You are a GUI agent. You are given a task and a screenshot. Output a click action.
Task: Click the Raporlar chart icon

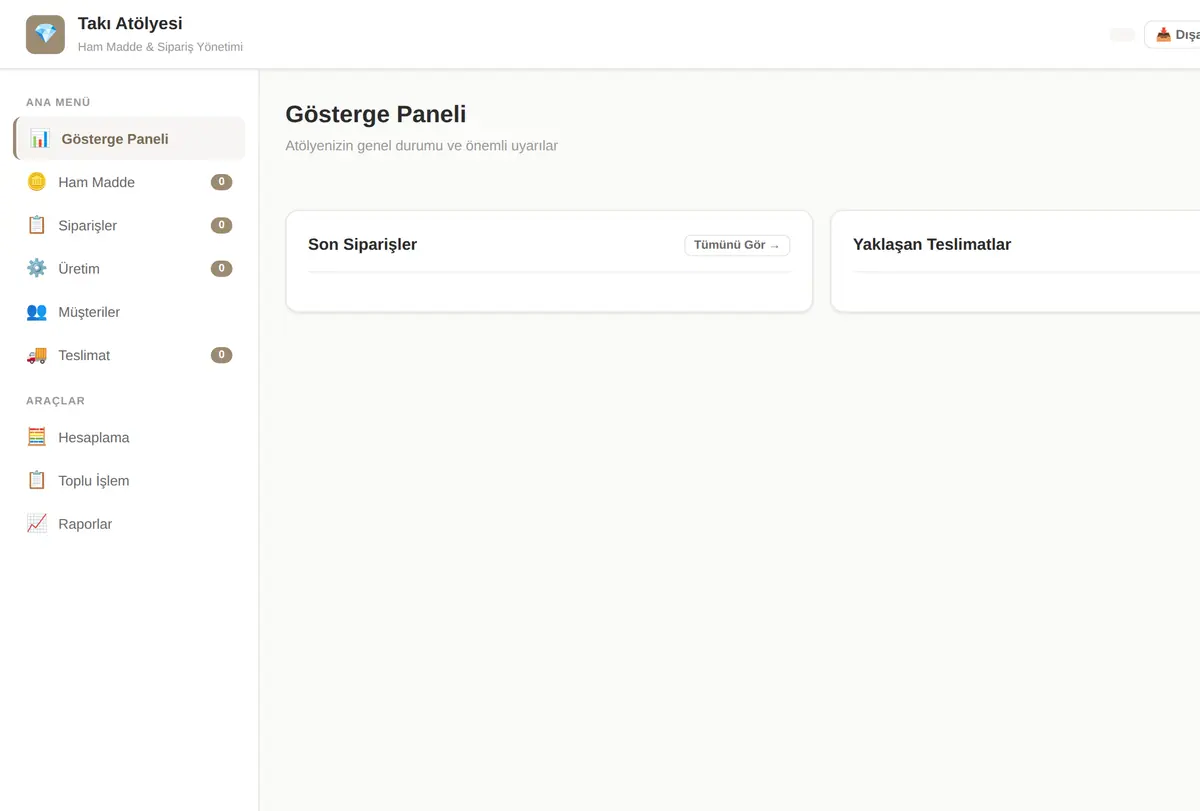pyautogui.click(x=37, y=524)
